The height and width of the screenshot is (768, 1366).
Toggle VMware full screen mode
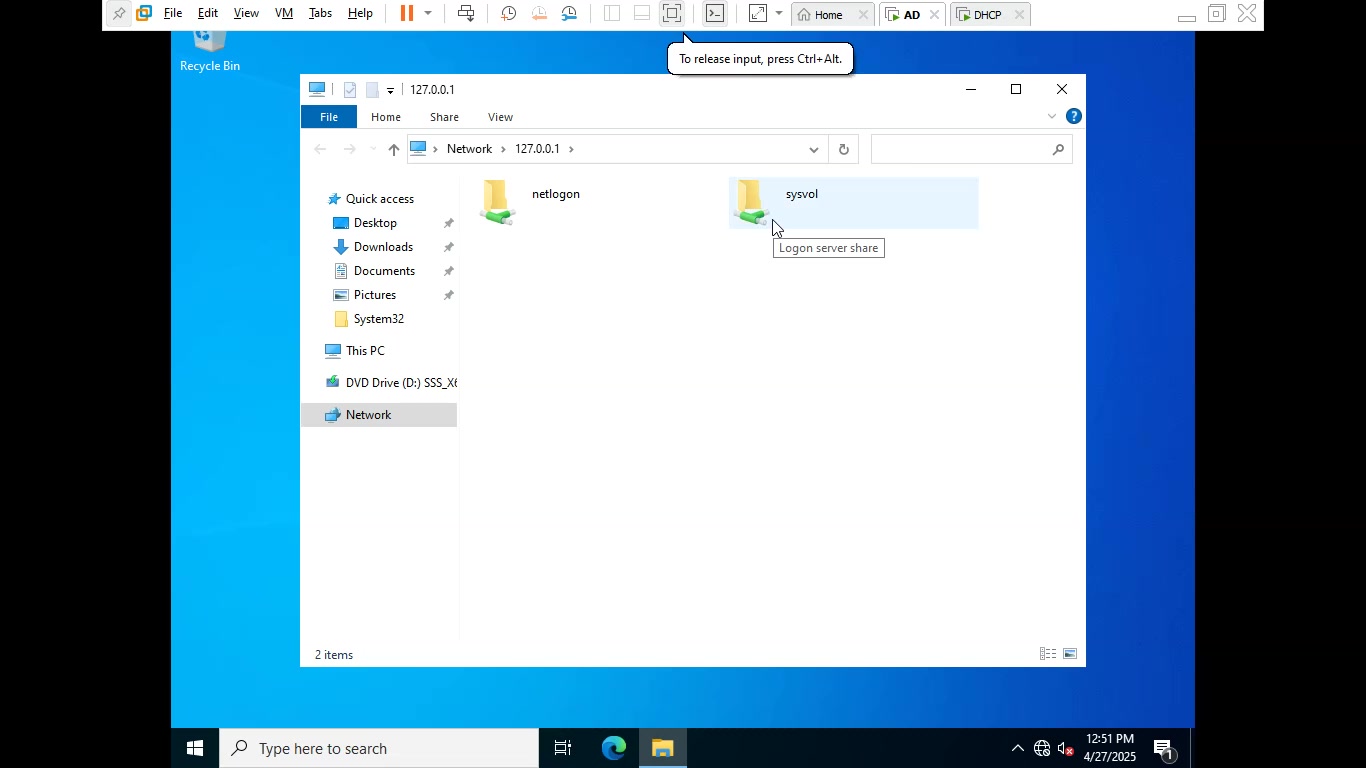click(672, 14)
